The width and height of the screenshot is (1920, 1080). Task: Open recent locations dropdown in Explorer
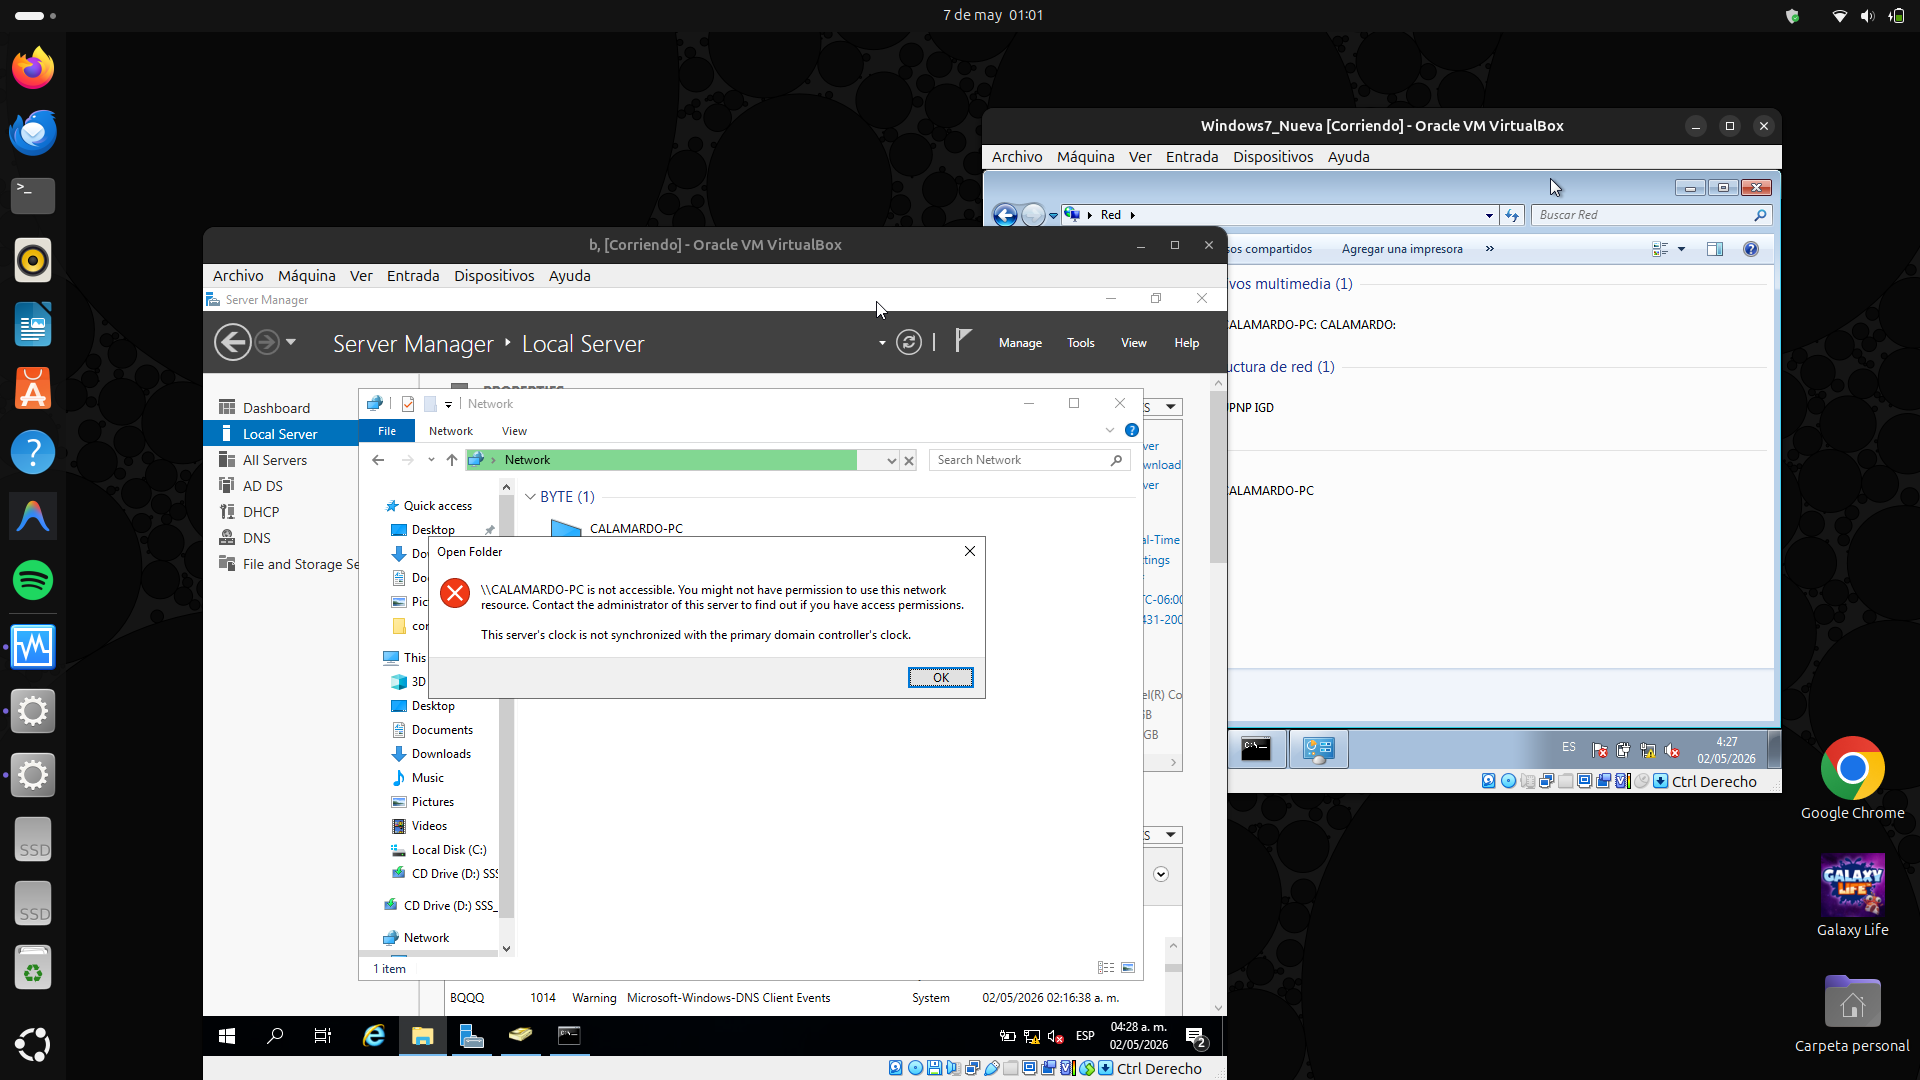[x=431, y=460]
